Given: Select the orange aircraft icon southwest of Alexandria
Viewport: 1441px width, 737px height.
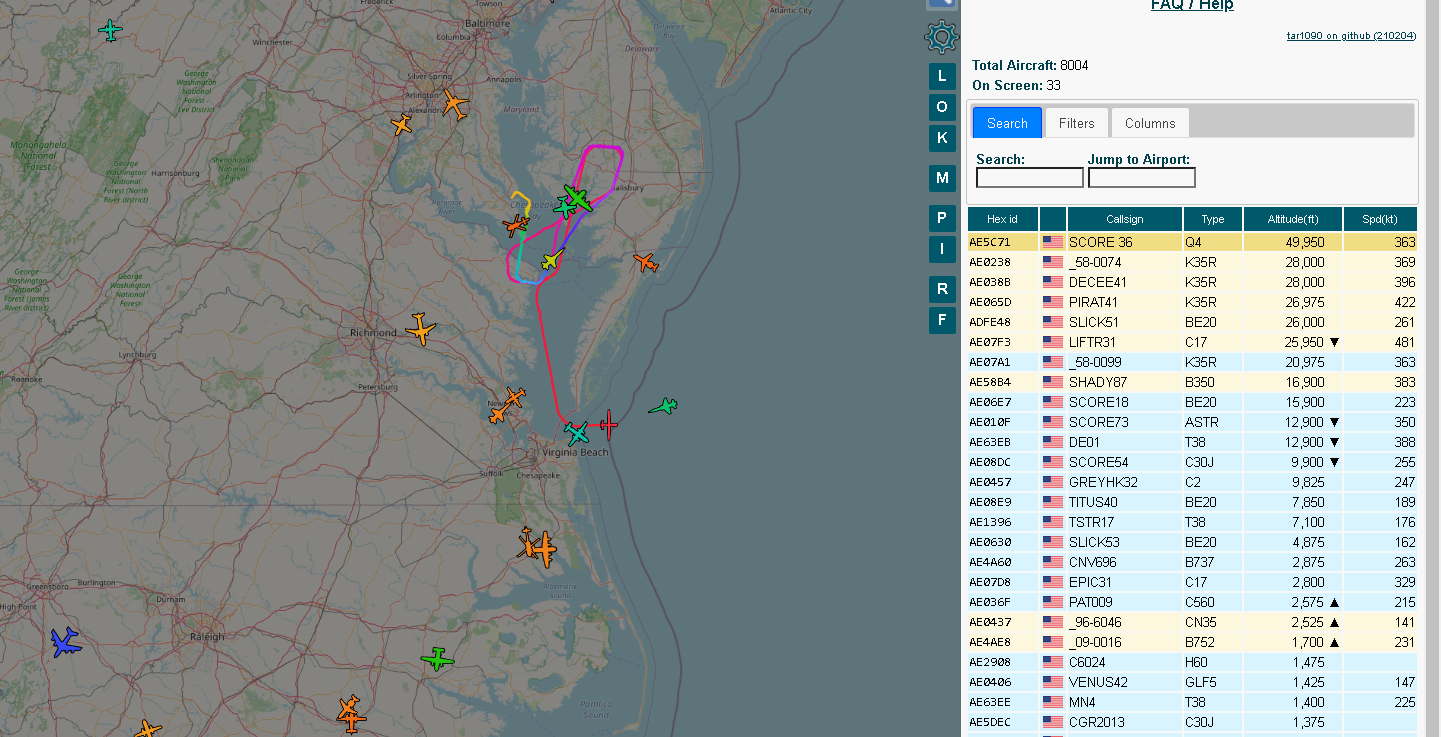Looking at the screenshot, I should click(x=401, y=125).
